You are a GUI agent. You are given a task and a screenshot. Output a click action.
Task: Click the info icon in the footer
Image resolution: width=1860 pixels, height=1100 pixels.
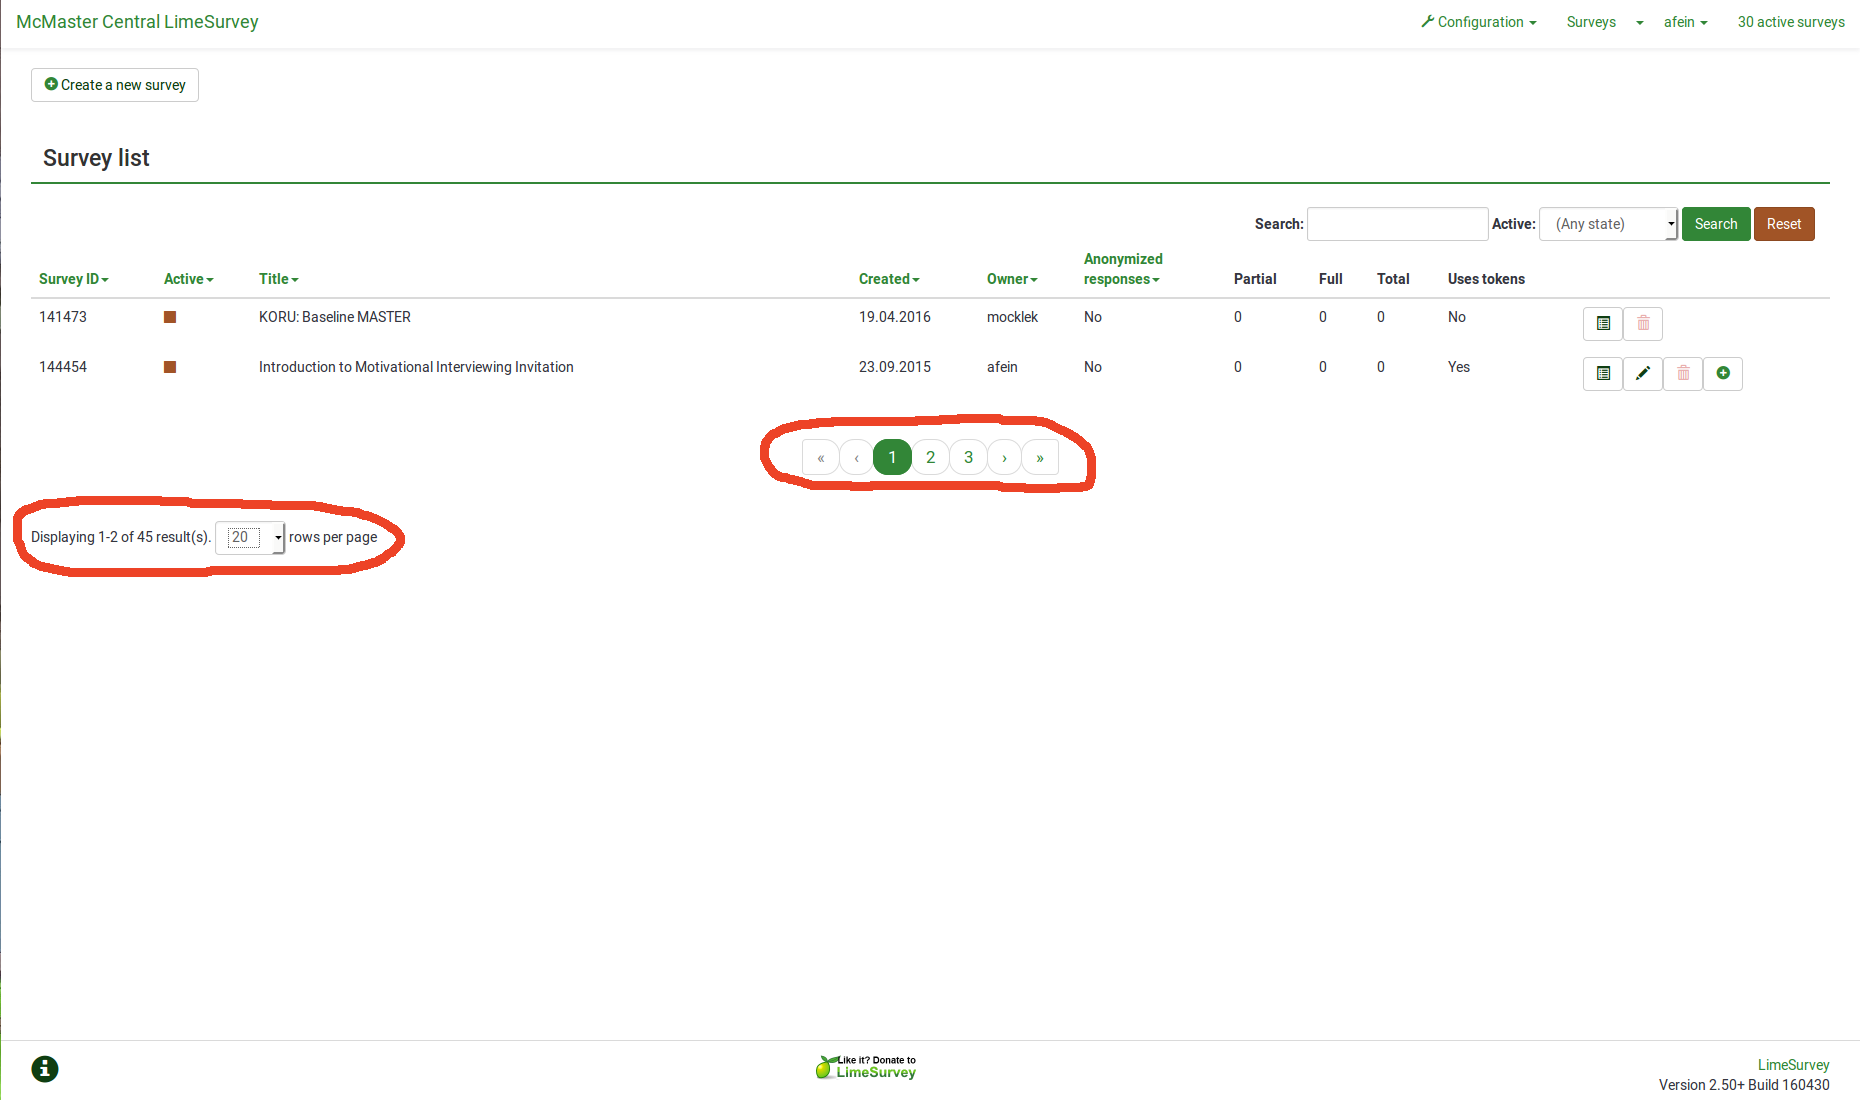point(45,1069)
